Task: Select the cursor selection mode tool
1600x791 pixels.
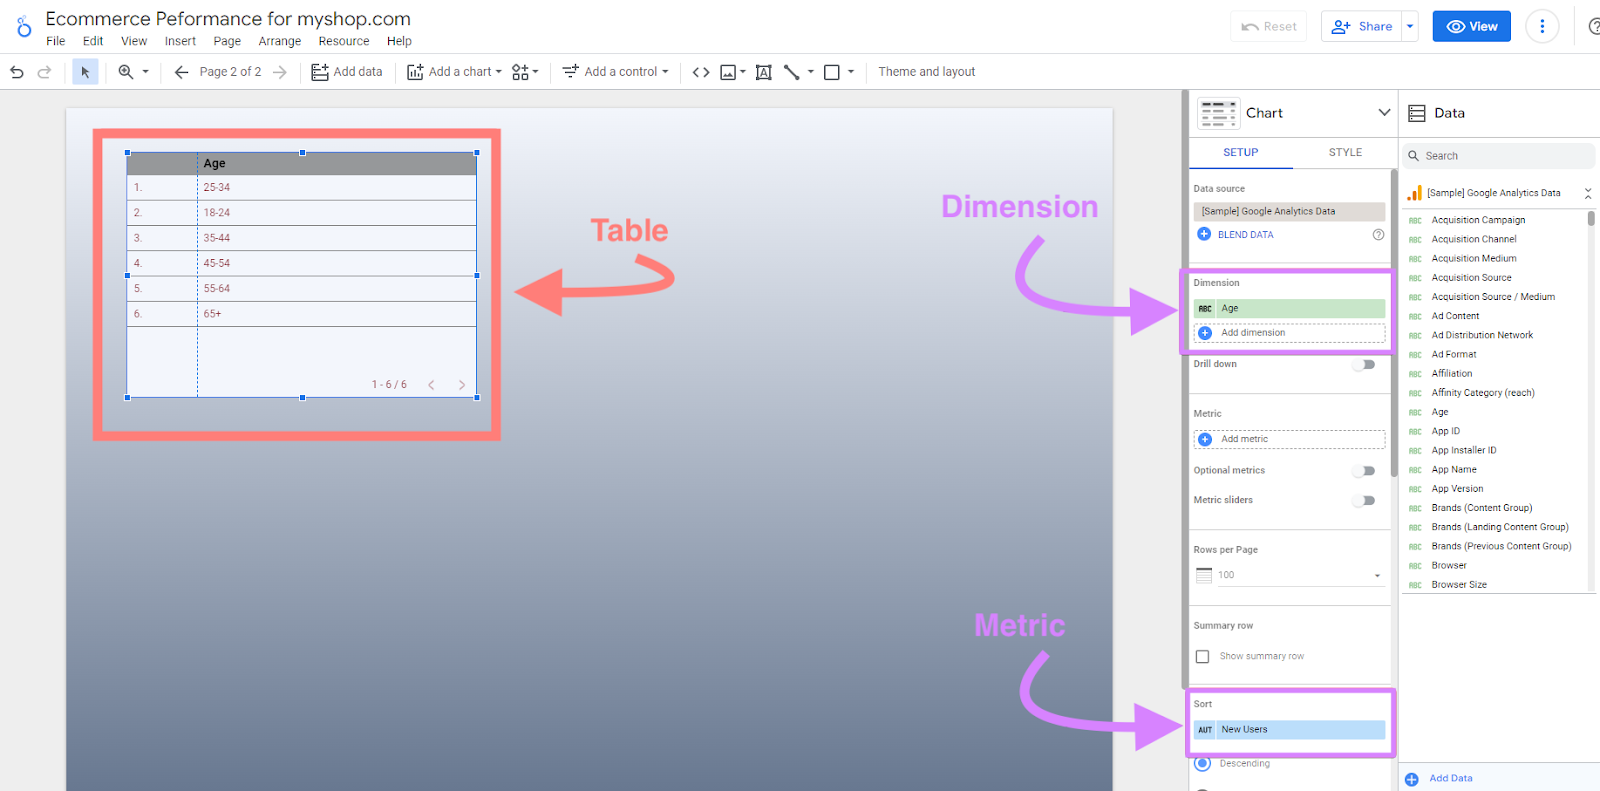Action: (85, 72)
